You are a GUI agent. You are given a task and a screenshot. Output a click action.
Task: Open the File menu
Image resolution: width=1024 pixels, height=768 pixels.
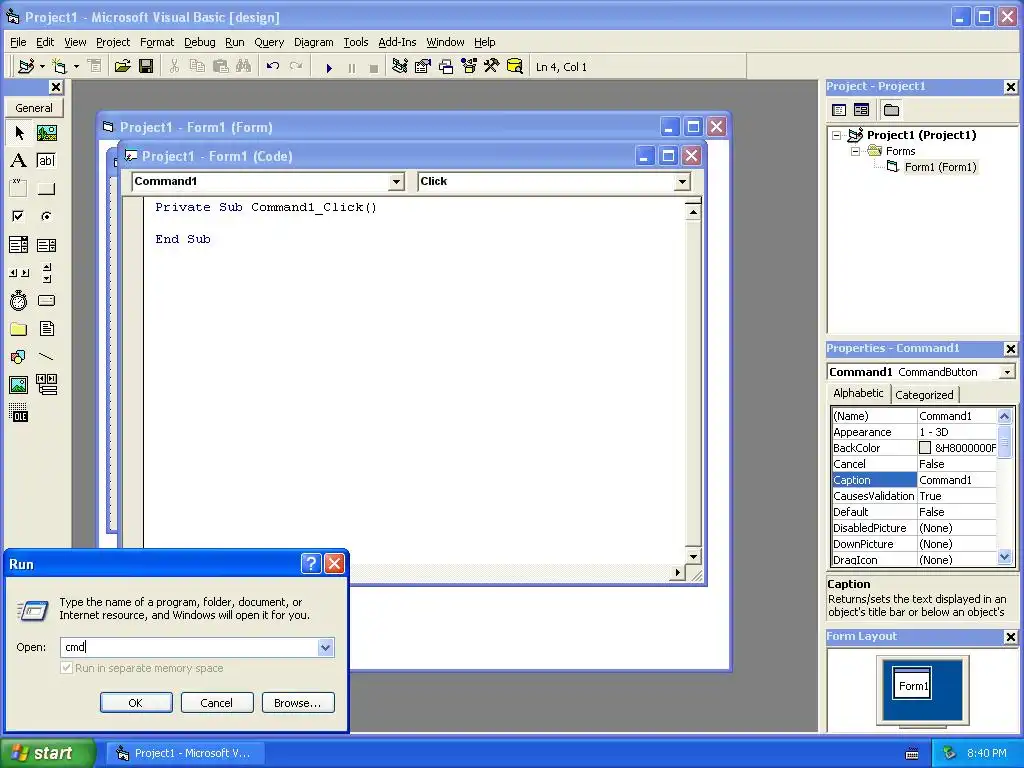tap(18, 42)
